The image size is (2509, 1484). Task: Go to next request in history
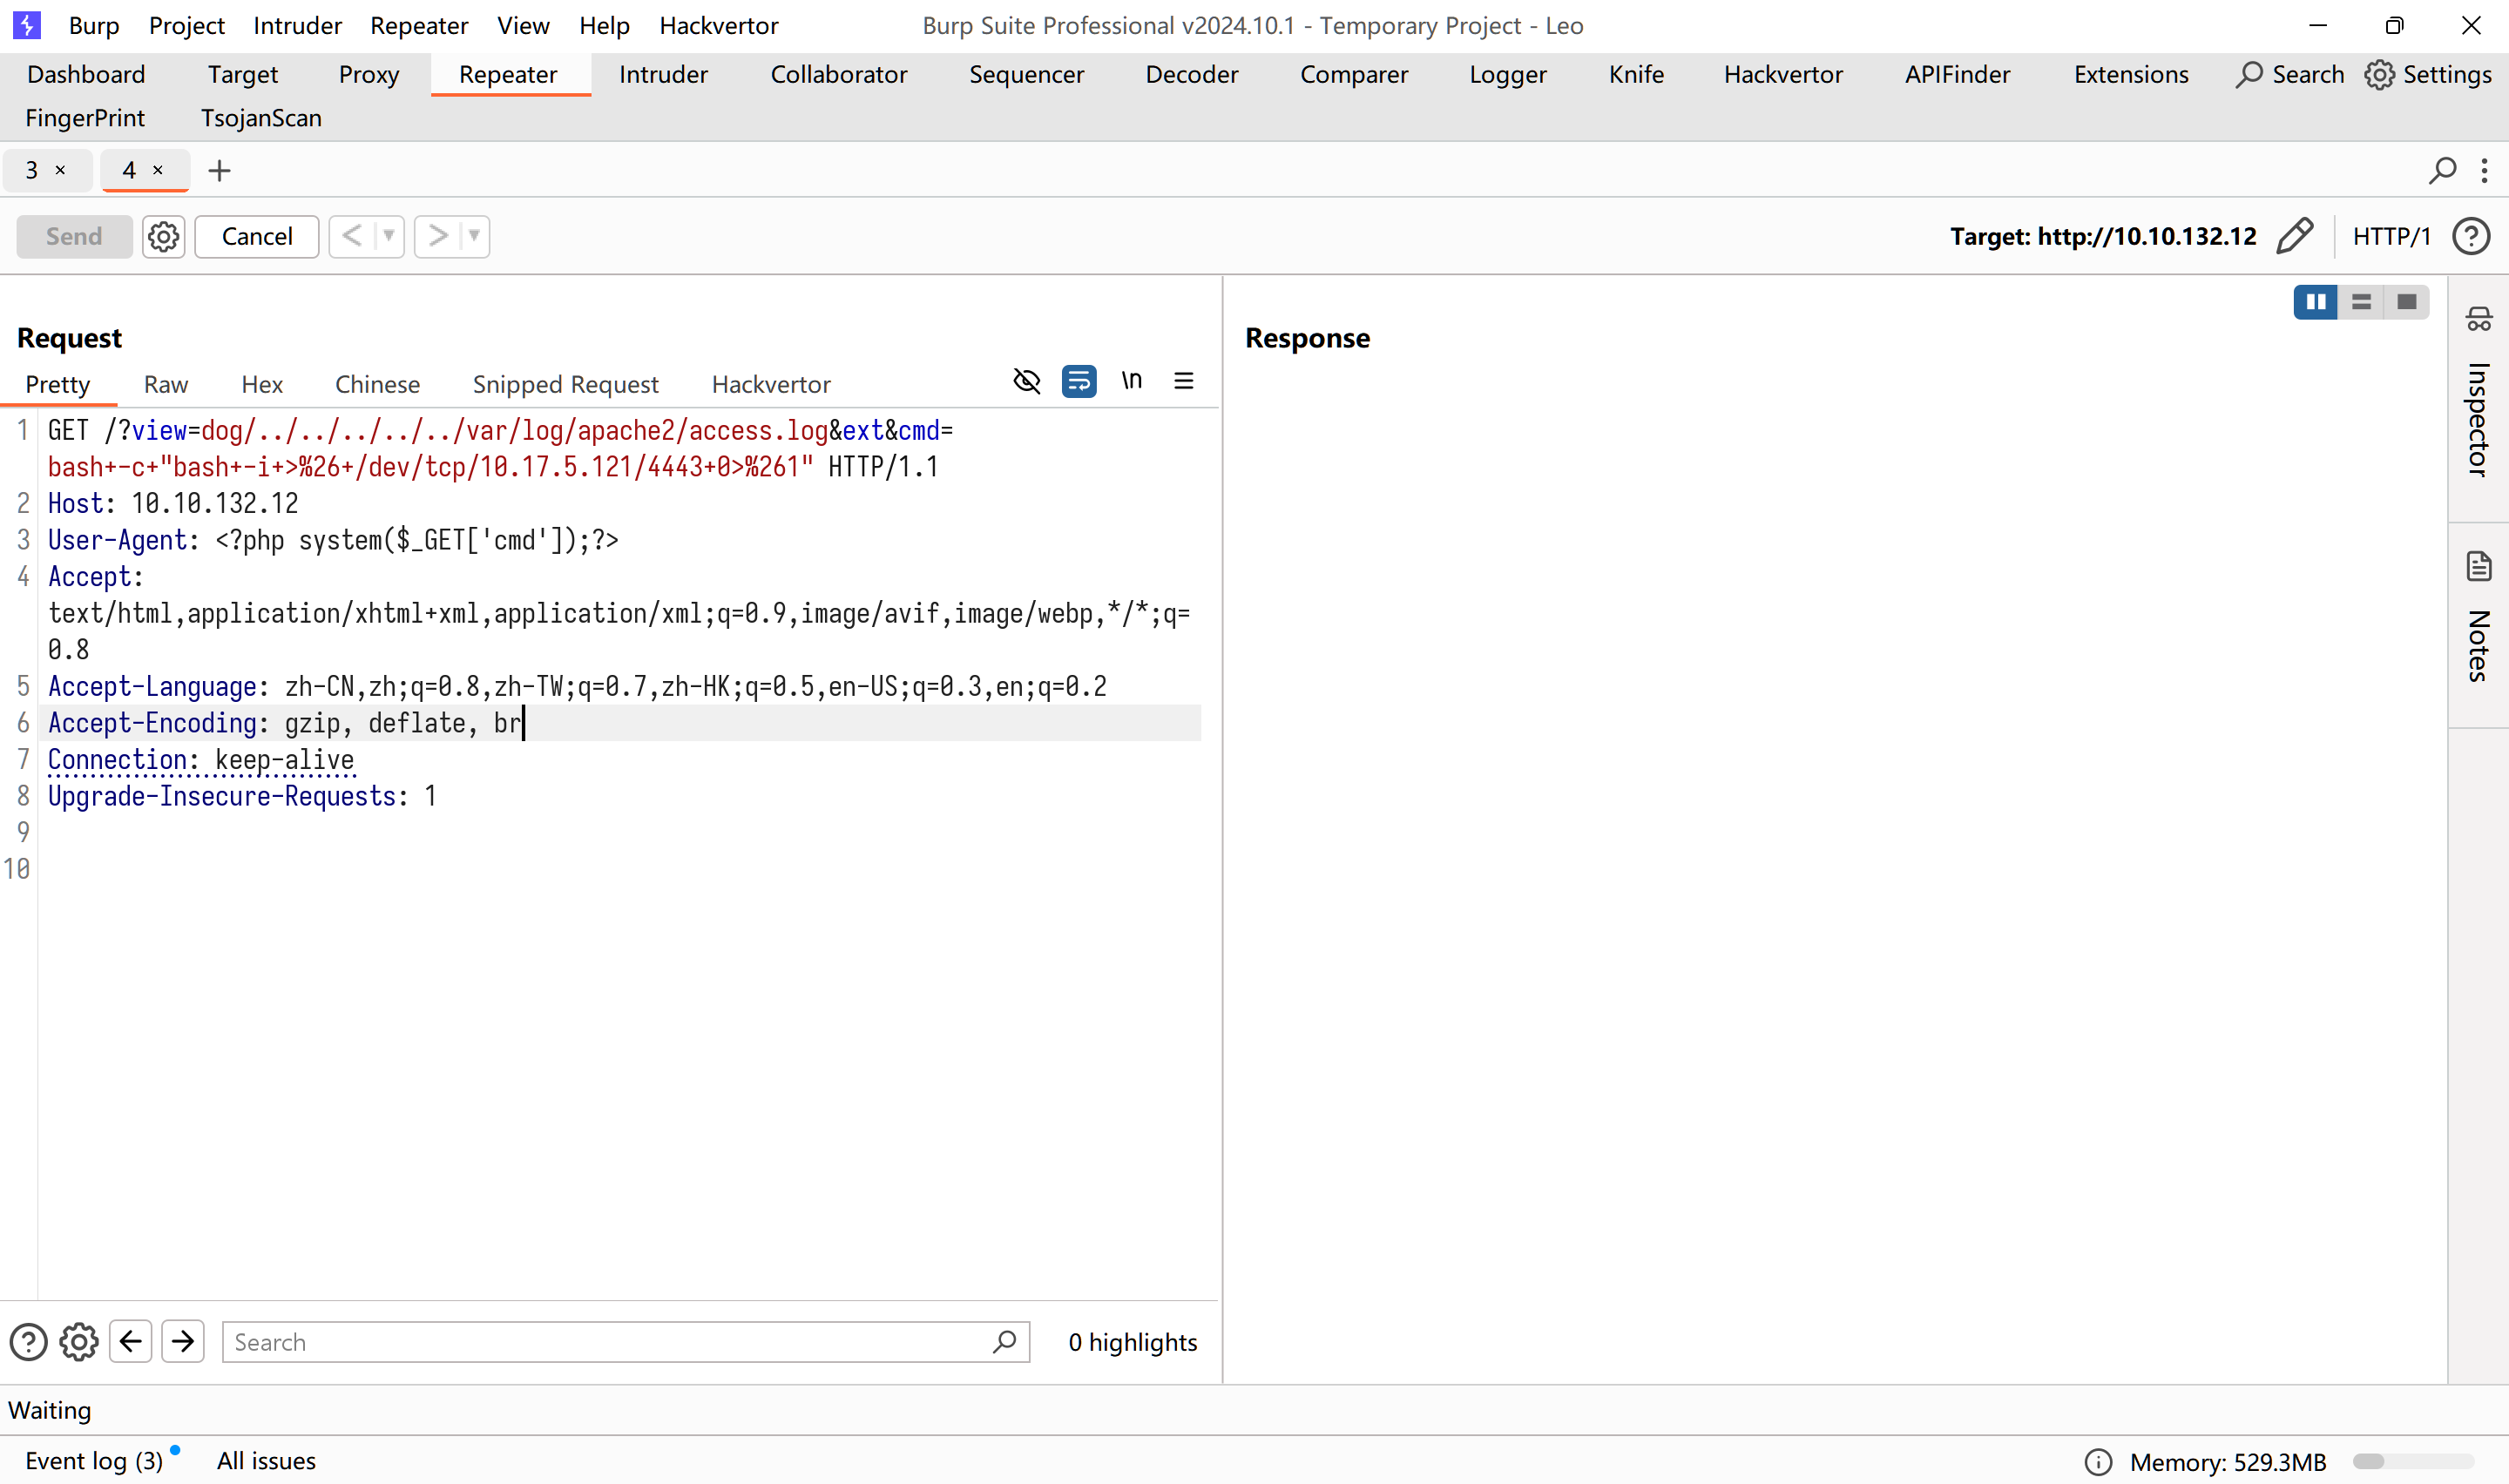438,237
